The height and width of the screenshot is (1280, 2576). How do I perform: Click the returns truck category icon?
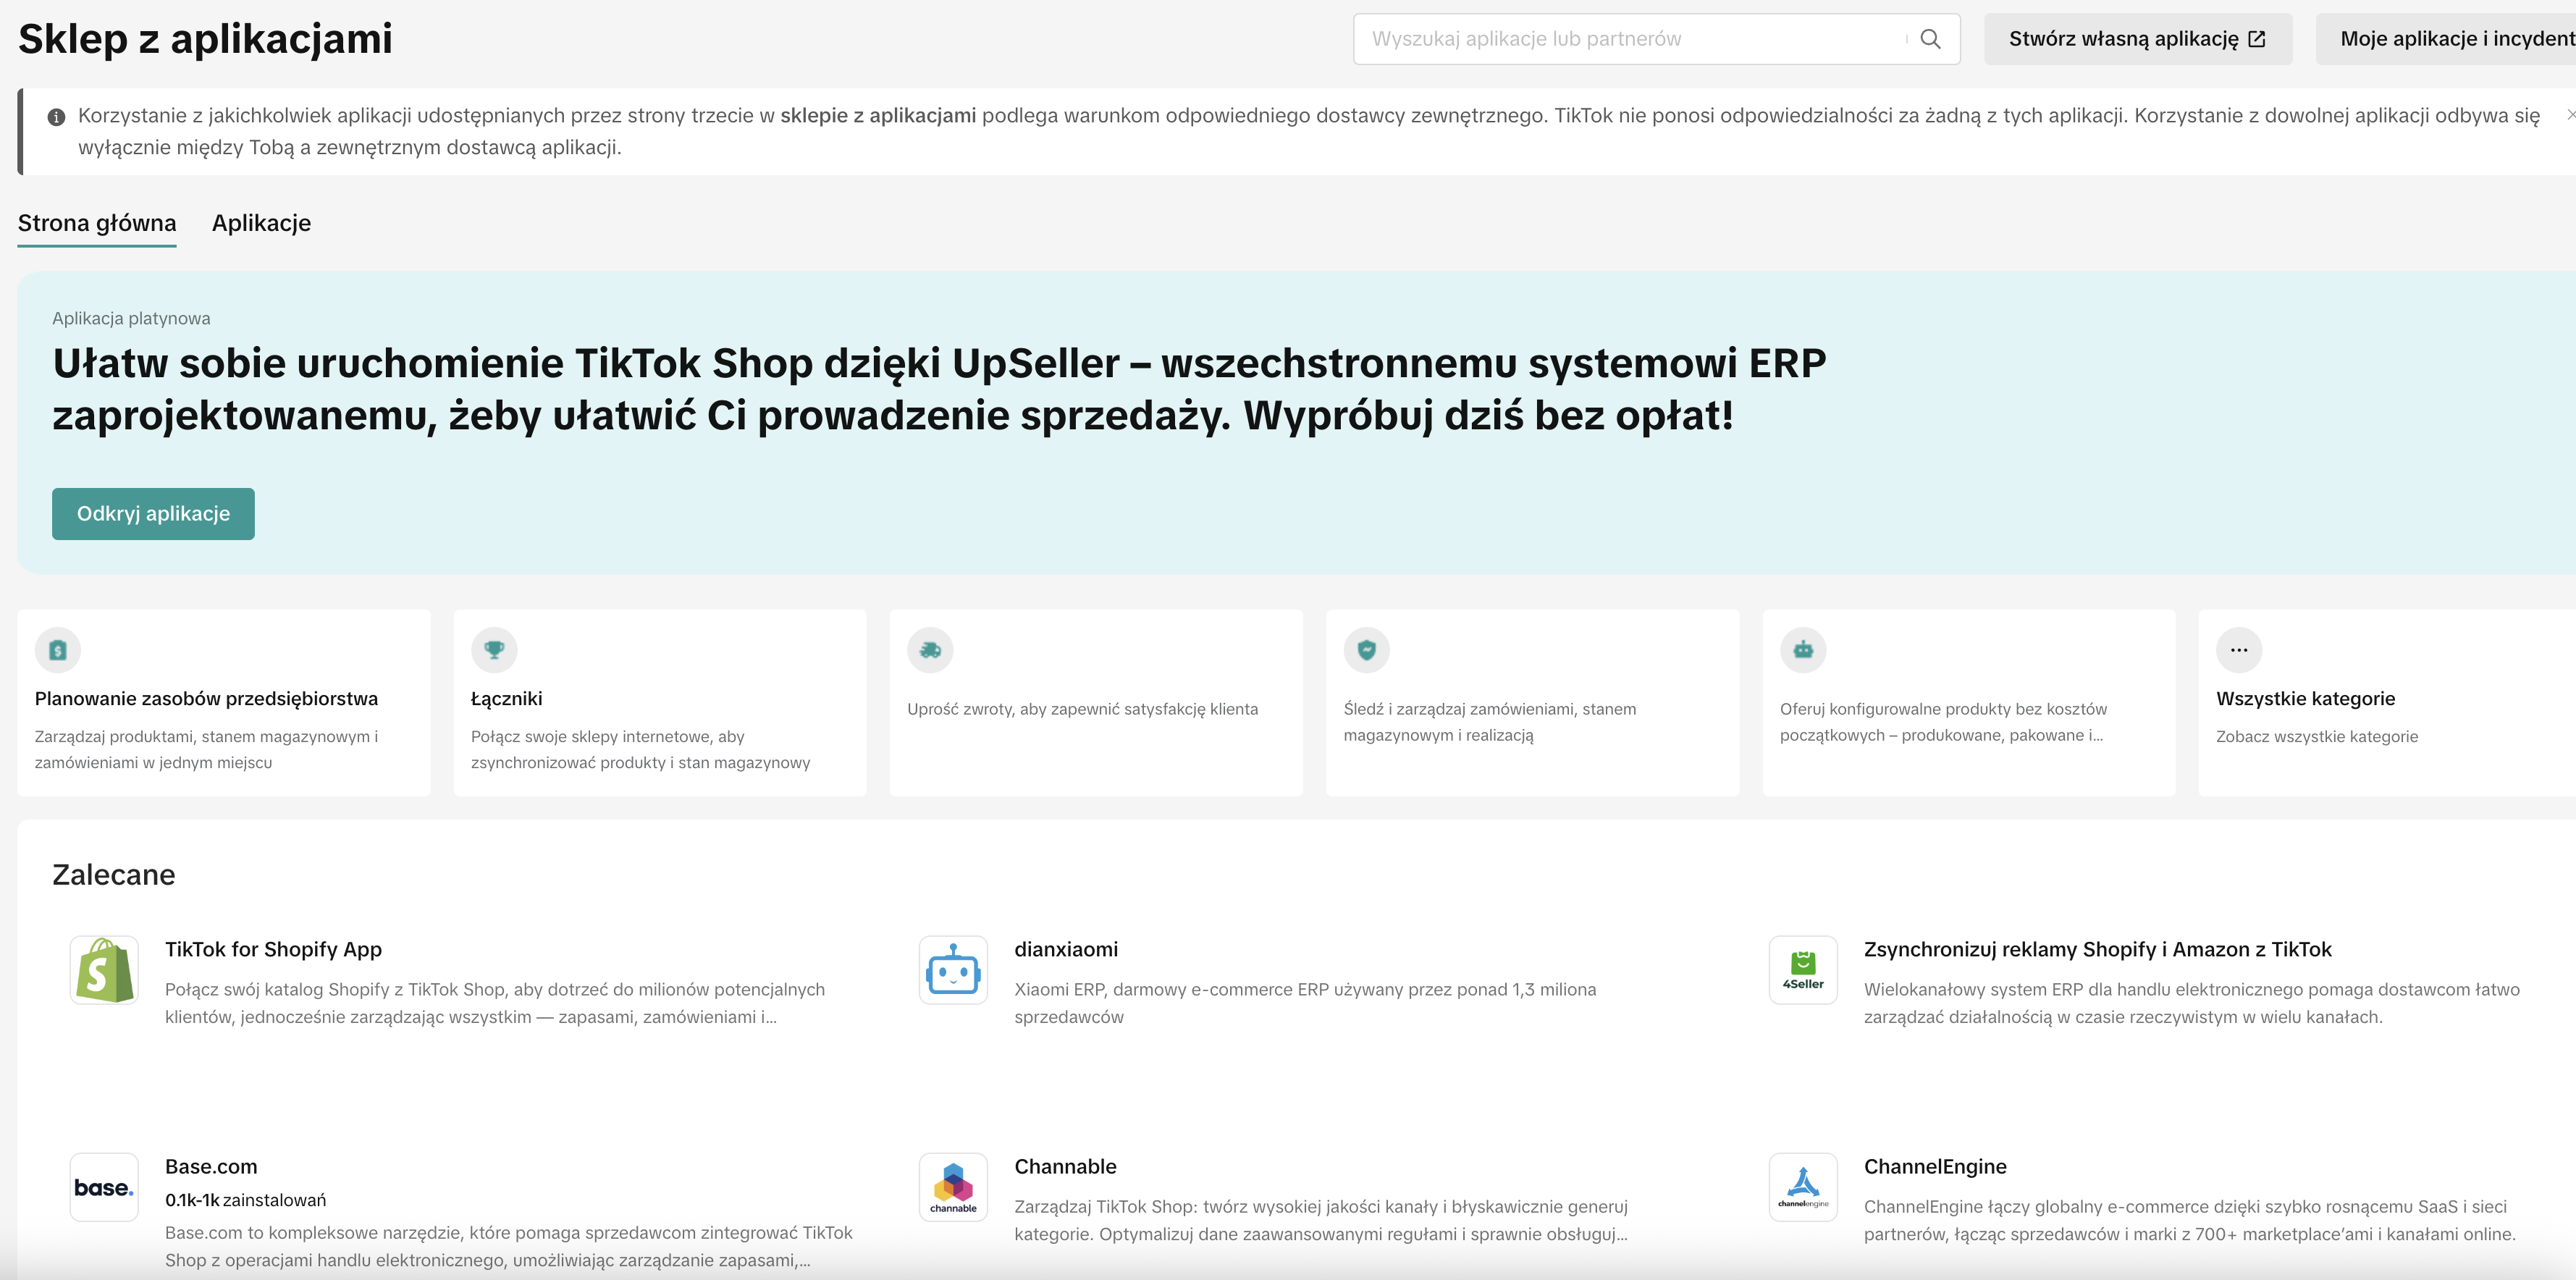930,650
